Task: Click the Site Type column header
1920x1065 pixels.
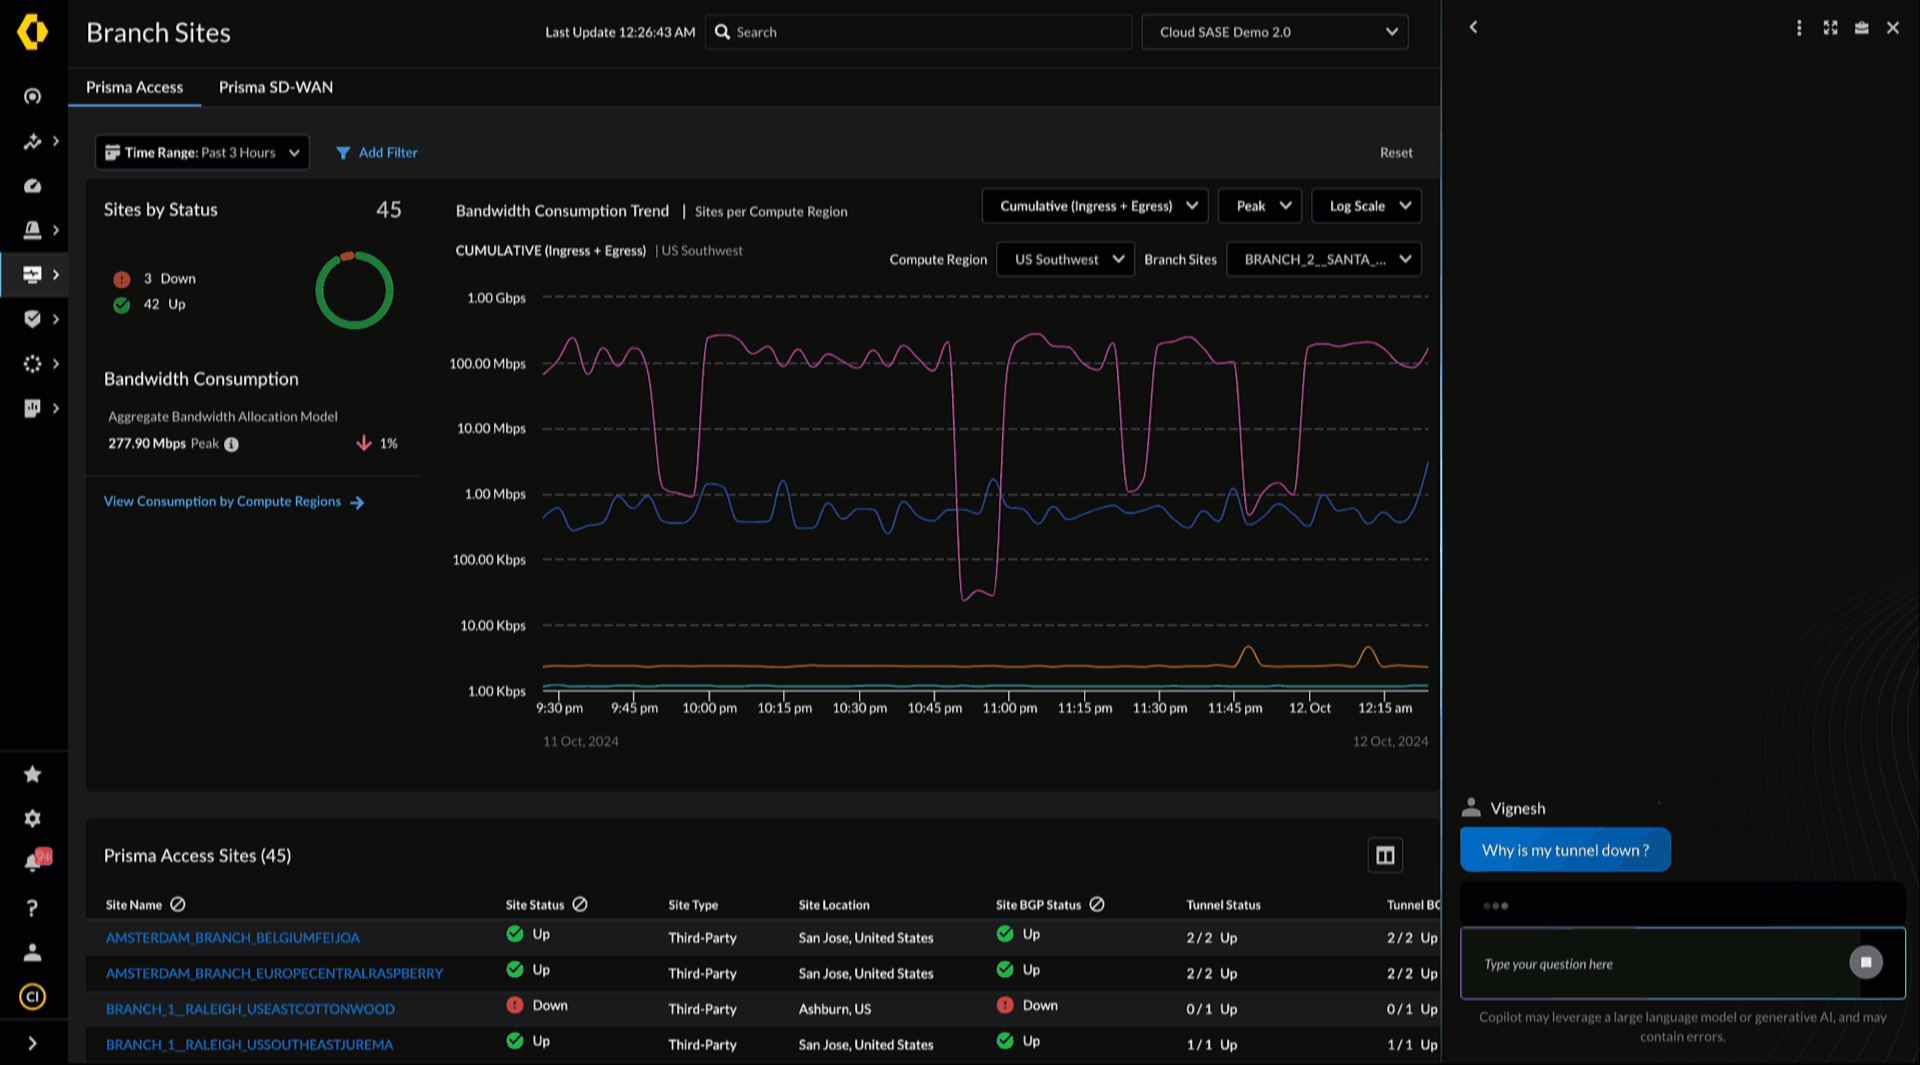Action: click(693, 905)
